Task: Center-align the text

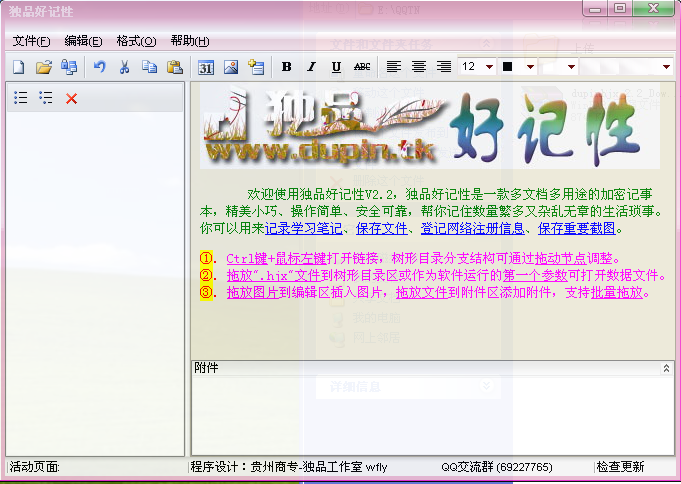Action: (x=419, y=66)
